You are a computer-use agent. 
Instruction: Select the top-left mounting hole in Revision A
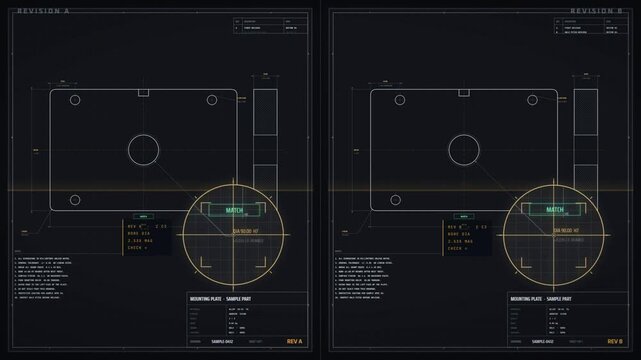75,100
